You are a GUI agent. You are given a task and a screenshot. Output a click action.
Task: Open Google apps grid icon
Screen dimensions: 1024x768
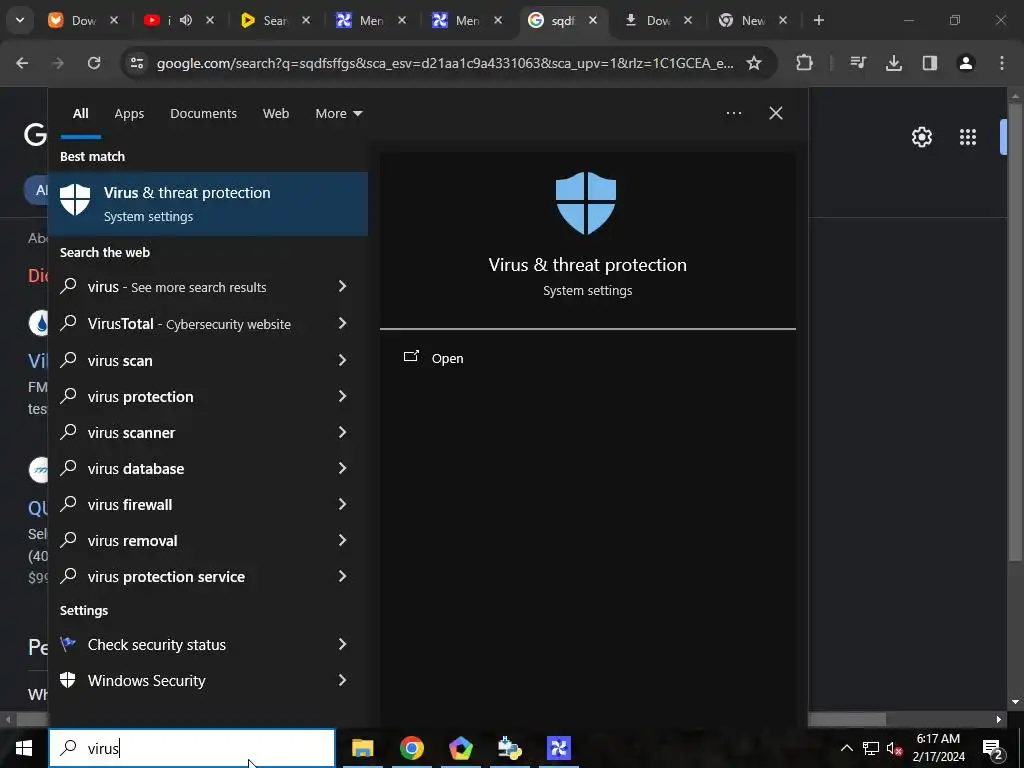tap(968, 137)
